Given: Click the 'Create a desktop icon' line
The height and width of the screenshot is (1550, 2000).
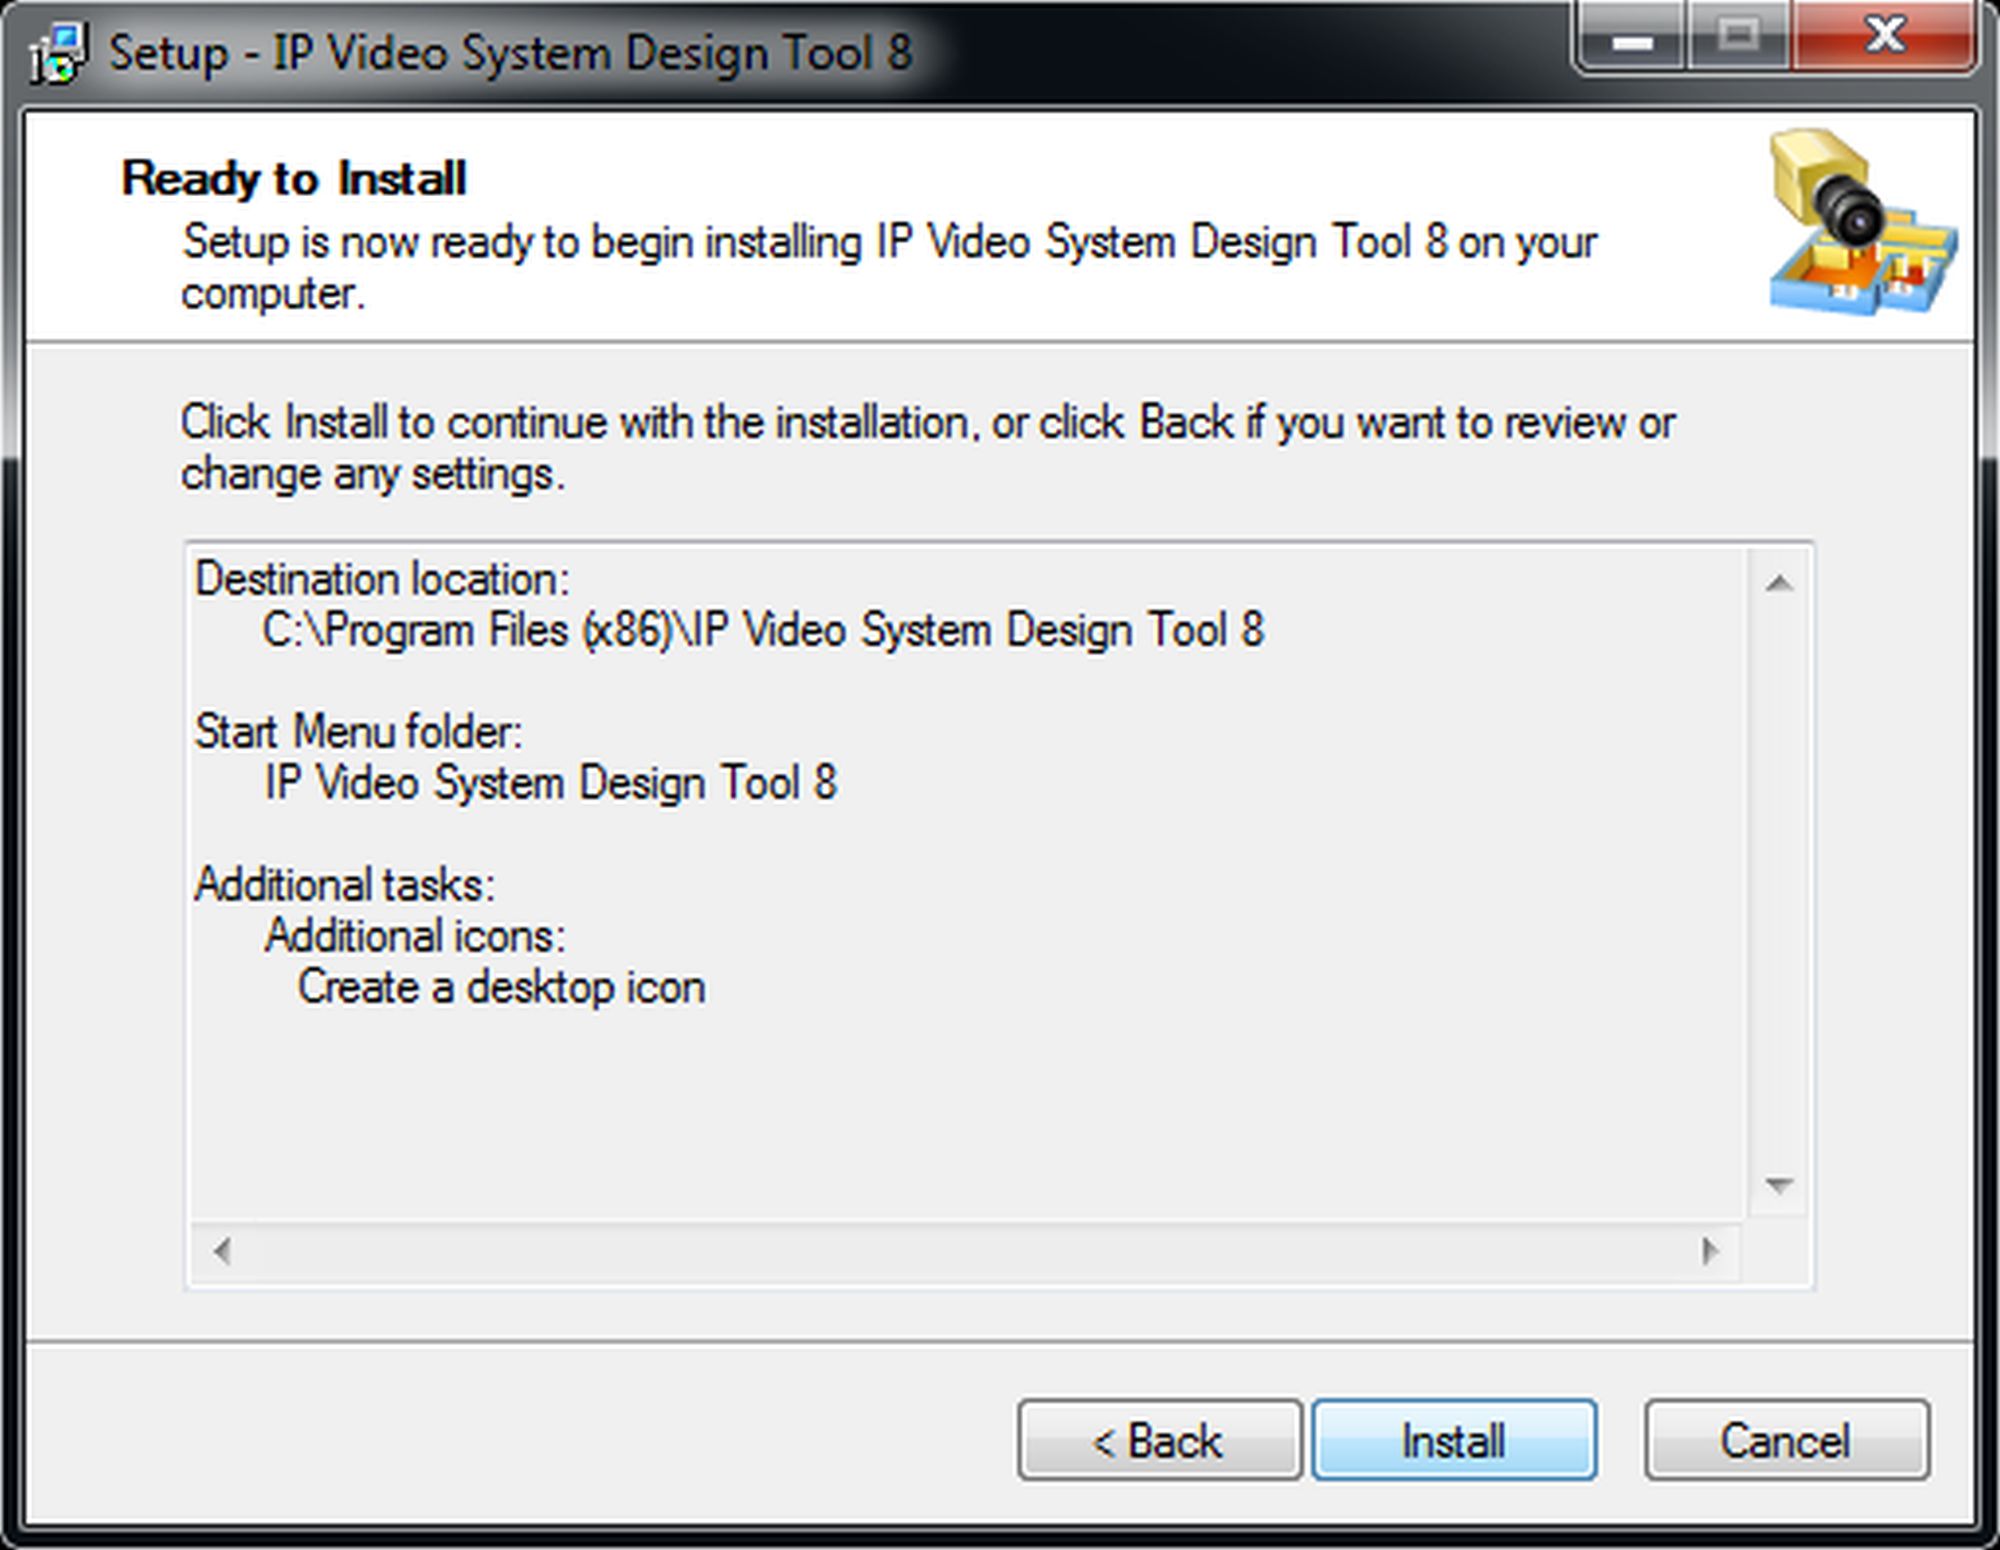Looking at the screenshot, I should click(x=501, y=988).
